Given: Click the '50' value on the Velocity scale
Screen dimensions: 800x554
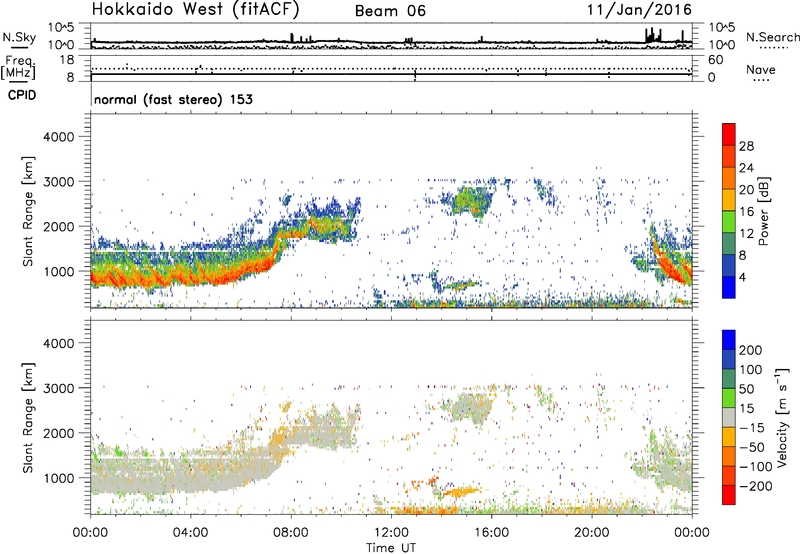Looking at the screenshot, I should (x=746, y=389).
